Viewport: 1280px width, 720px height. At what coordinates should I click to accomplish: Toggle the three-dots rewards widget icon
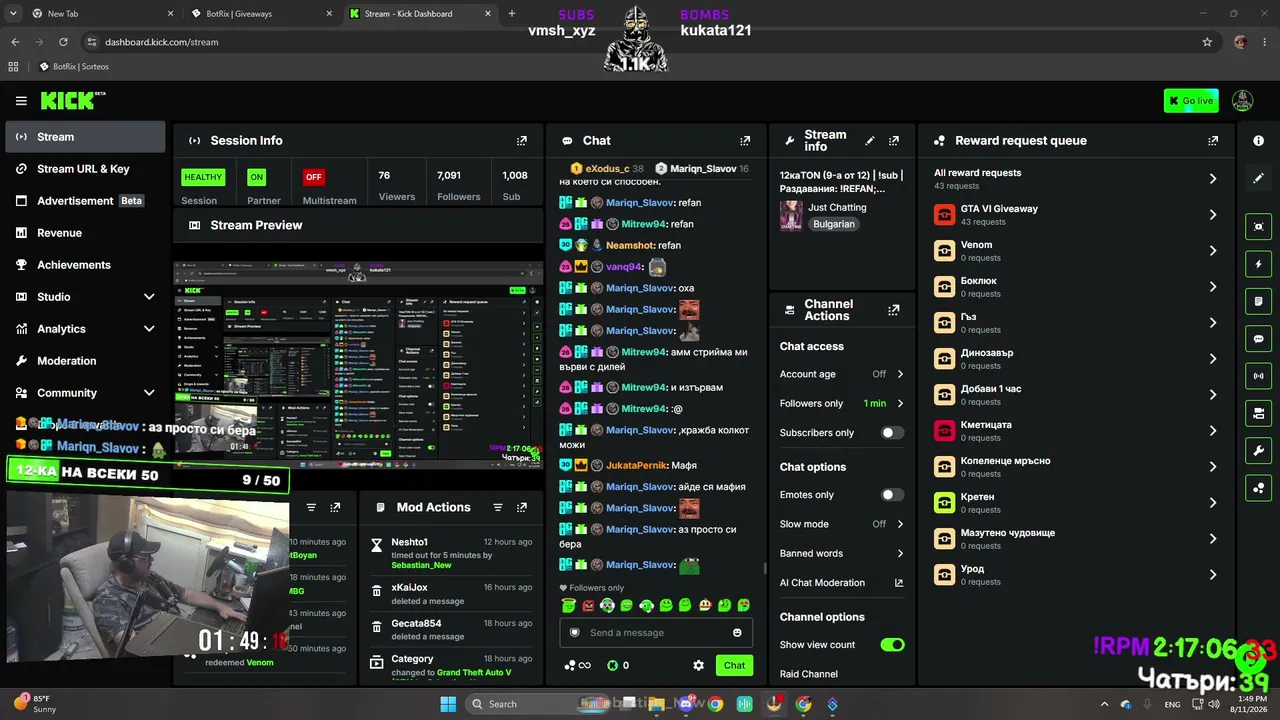click(x=1258, y=488)
